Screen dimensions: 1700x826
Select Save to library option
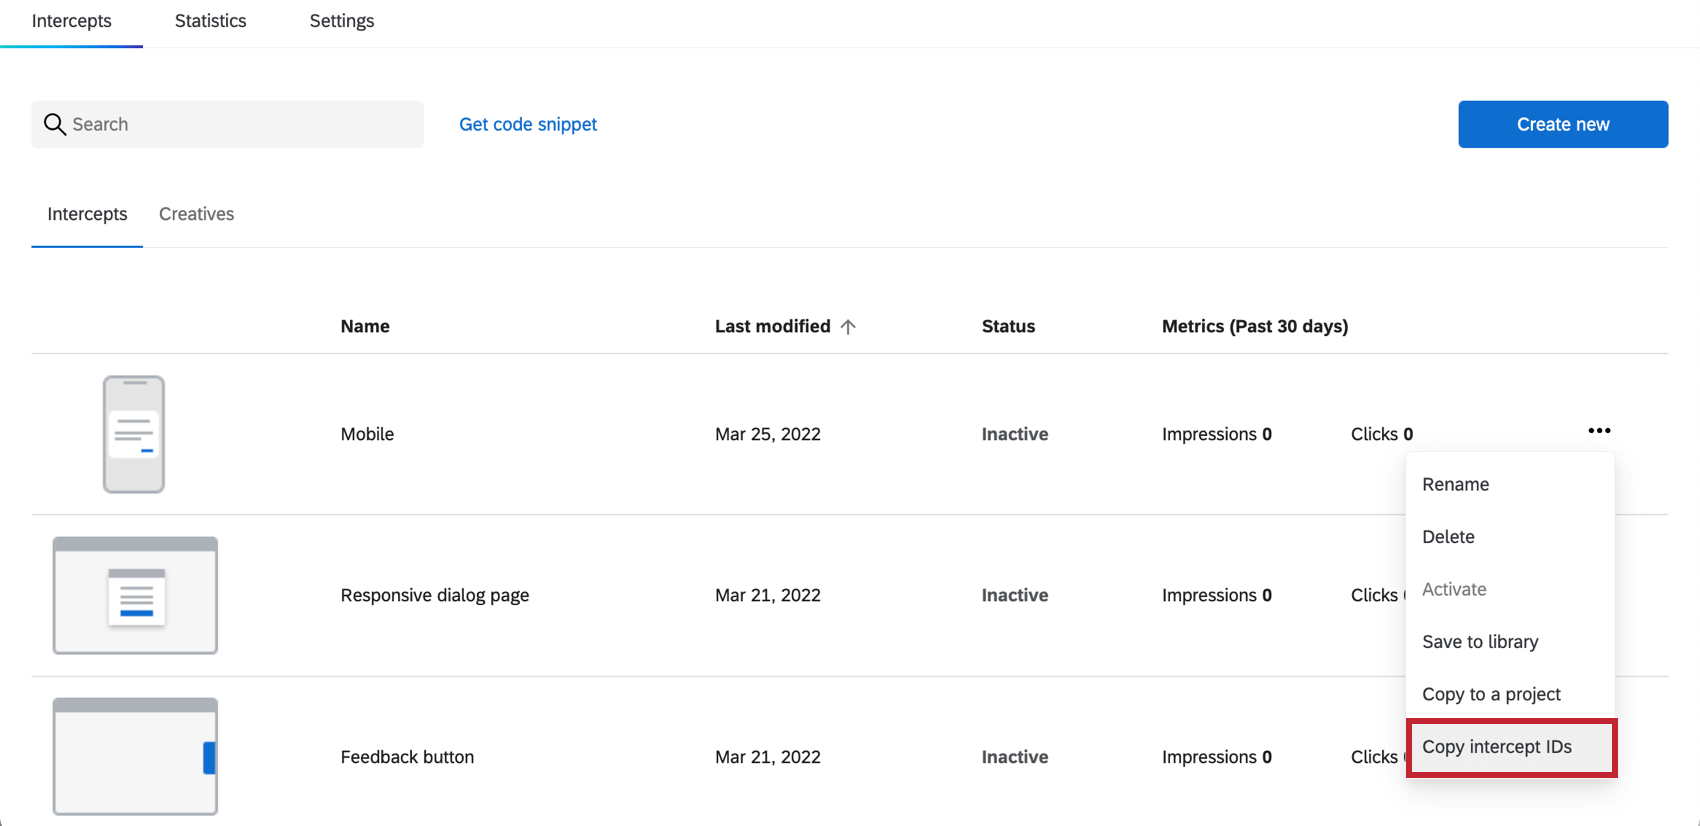[1481, 641]
